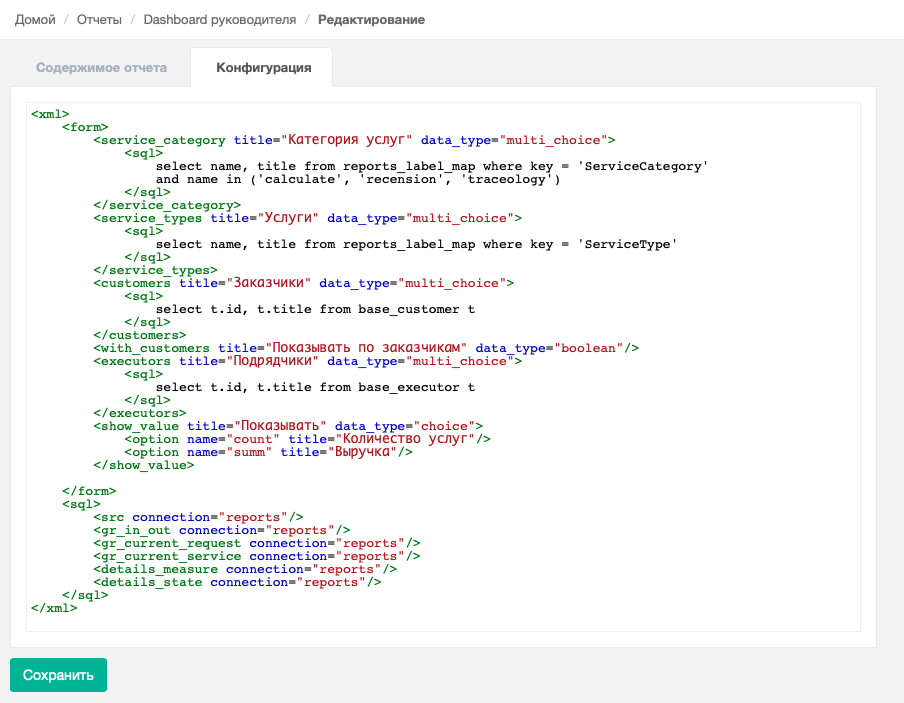This screenshot has height=703, width=904.
Task: Select the Конфигурация tab
Action: point(263,67)
